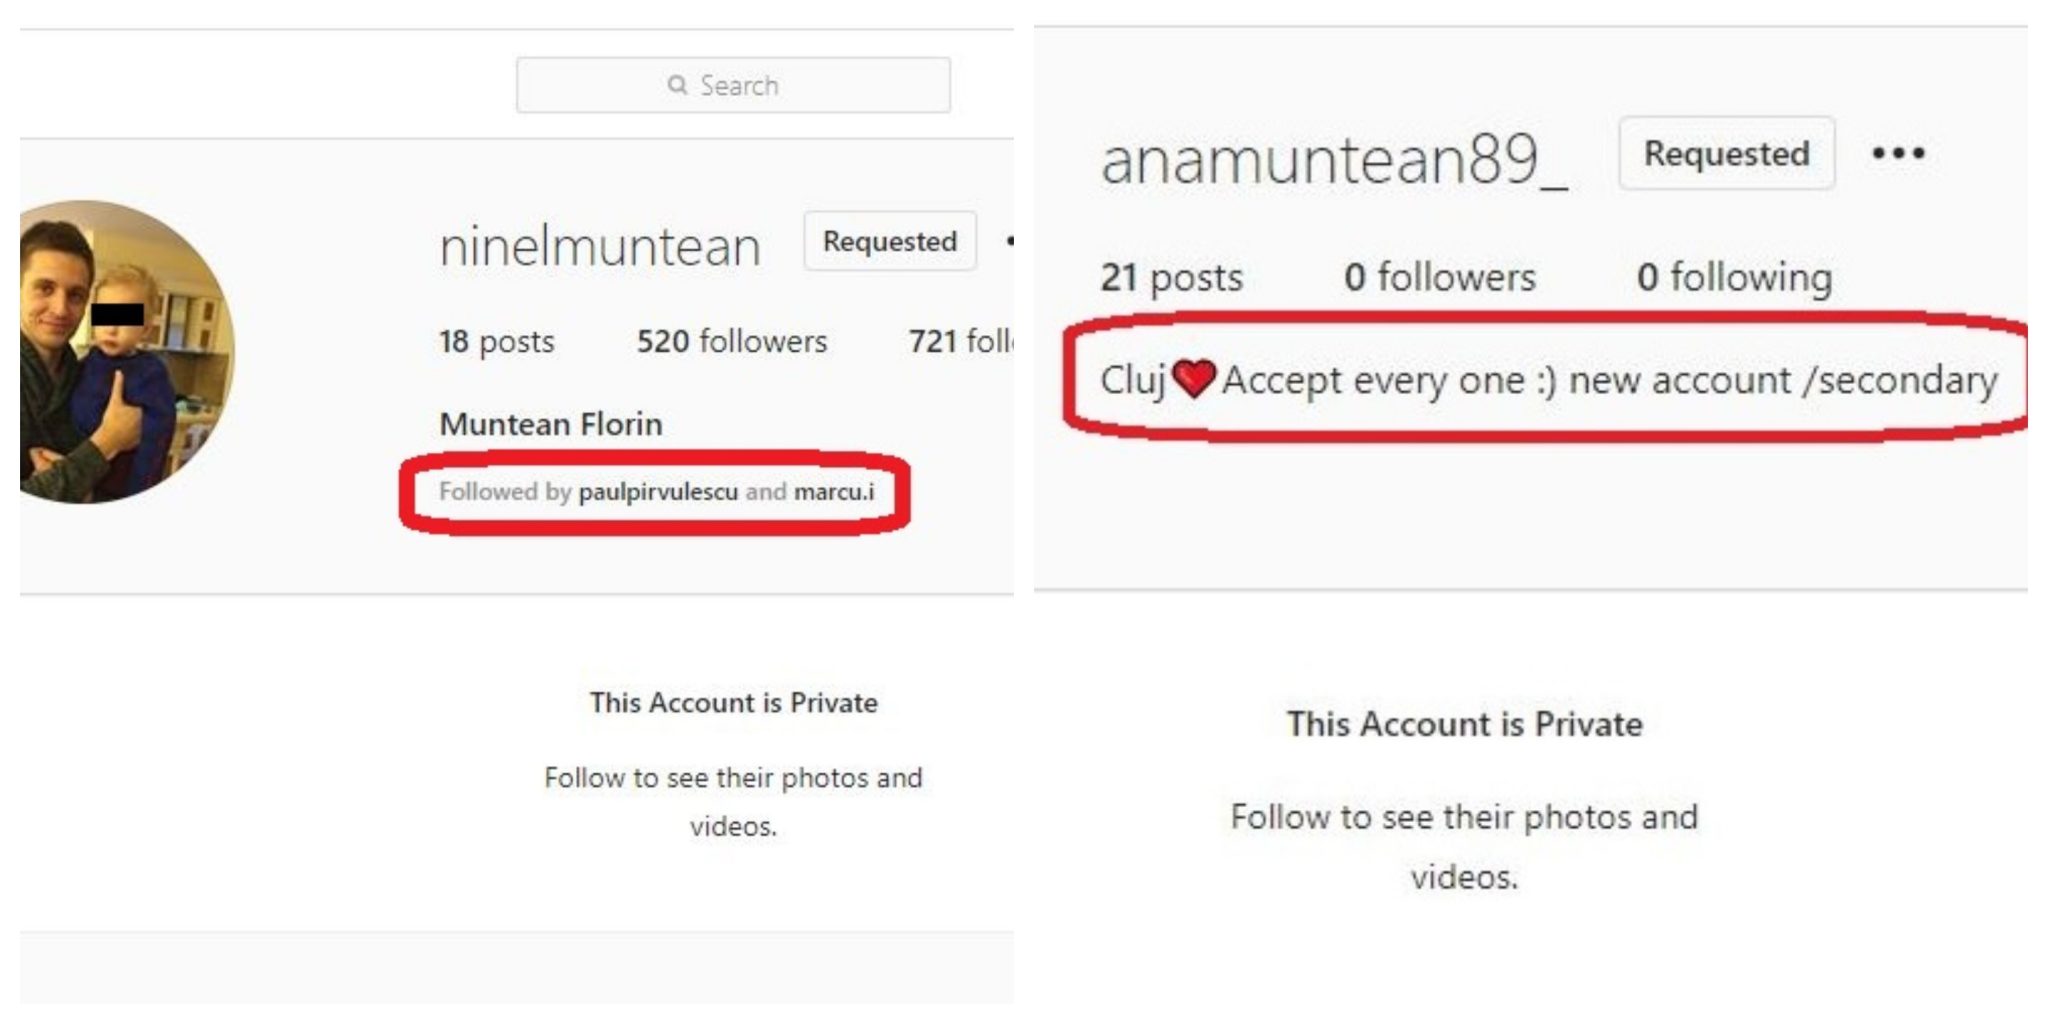The image size is (2048, 1024).
Task: Click the magnifier icon in search bar
Action: (677, 85)
